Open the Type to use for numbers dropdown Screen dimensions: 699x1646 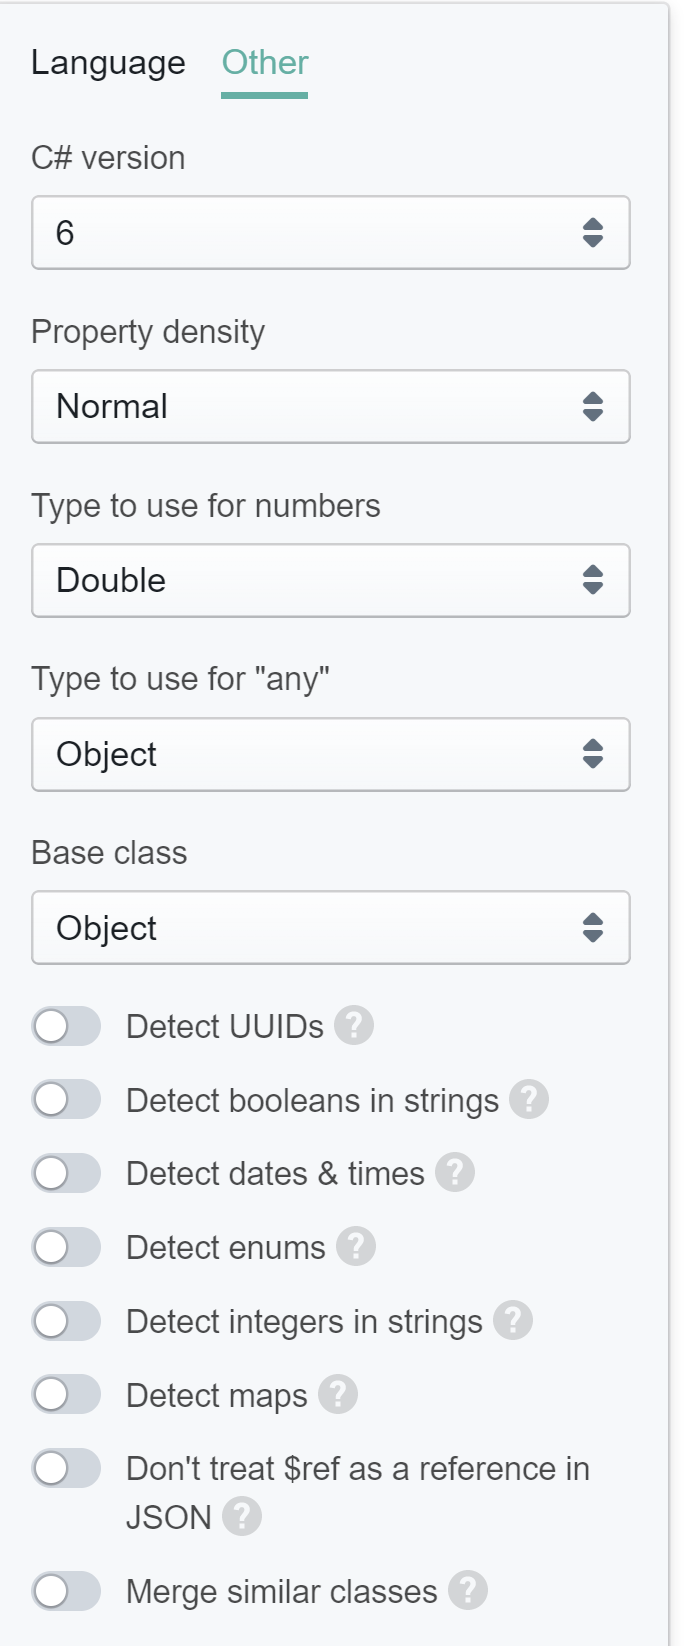[331, 581]
